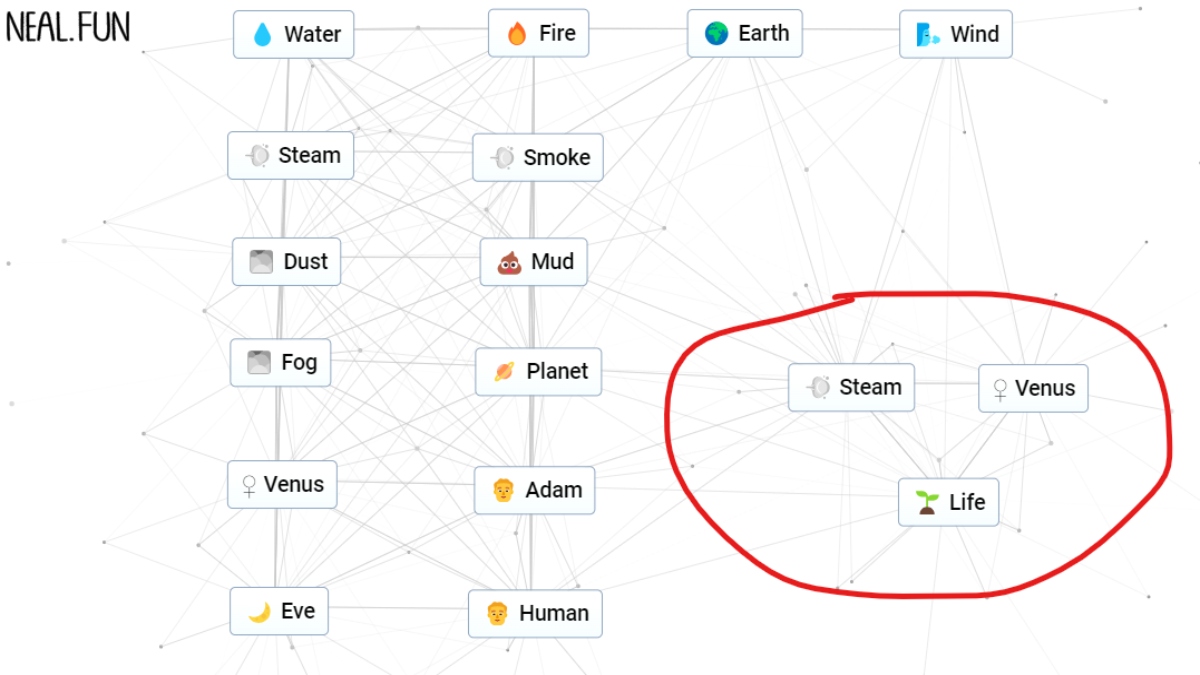
Task: Click the globe icon on Earth
Action: pos(716,34)
